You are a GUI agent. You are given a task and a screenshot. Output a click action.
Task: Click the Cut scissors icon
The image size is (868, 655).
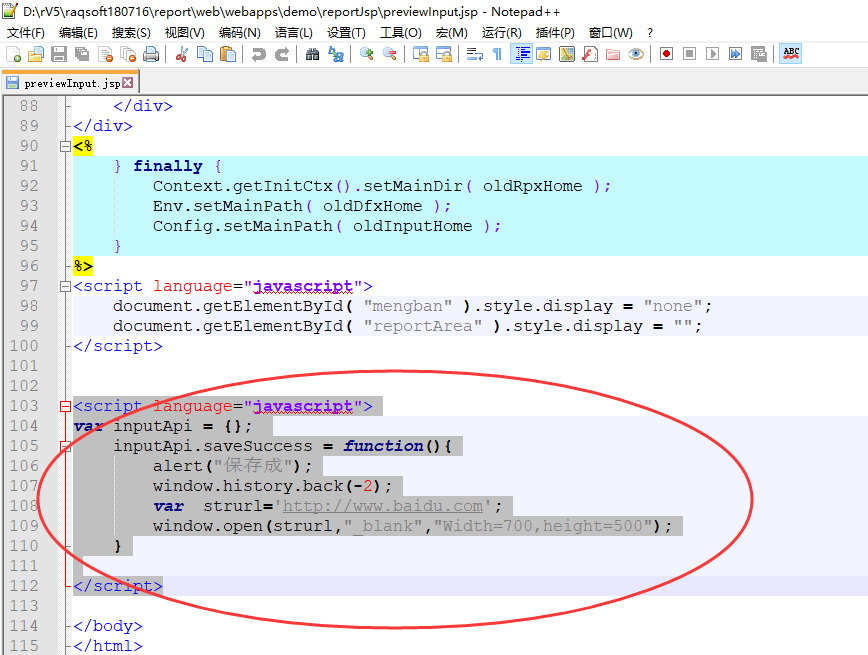[182, 54]
